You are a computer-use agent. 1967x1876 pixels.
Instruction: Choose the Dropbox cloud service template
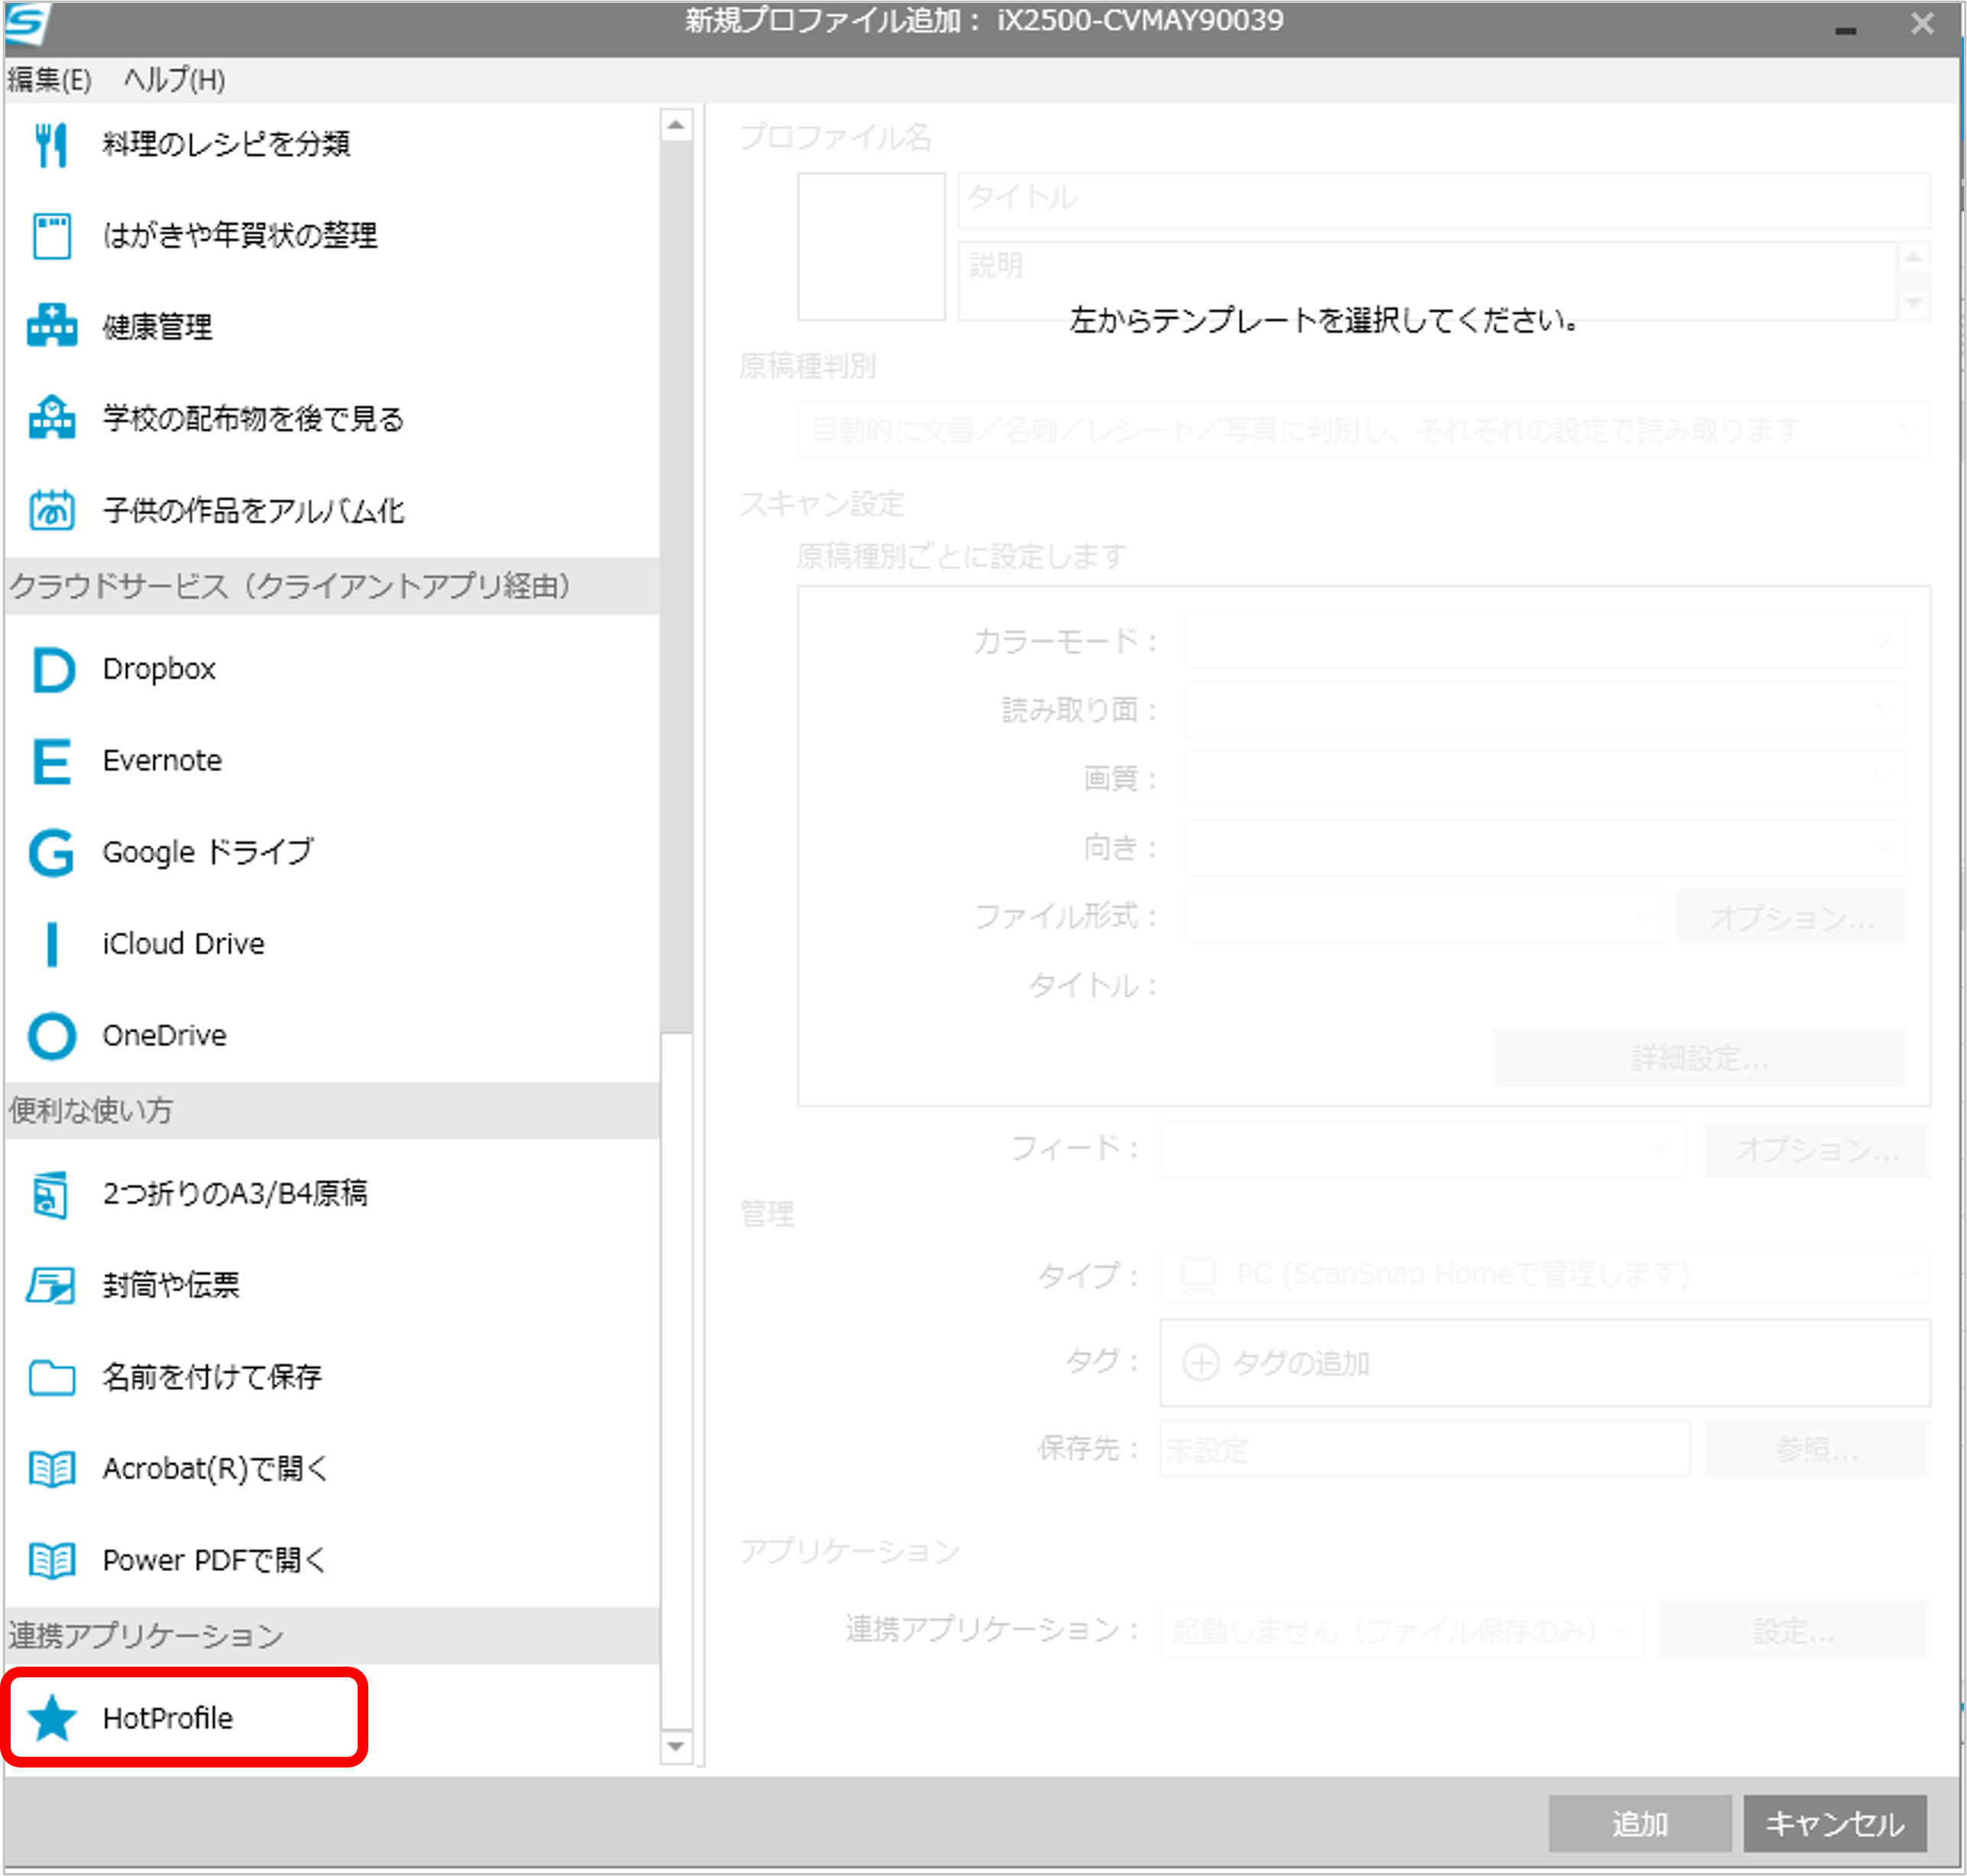(x=158, y=669)
